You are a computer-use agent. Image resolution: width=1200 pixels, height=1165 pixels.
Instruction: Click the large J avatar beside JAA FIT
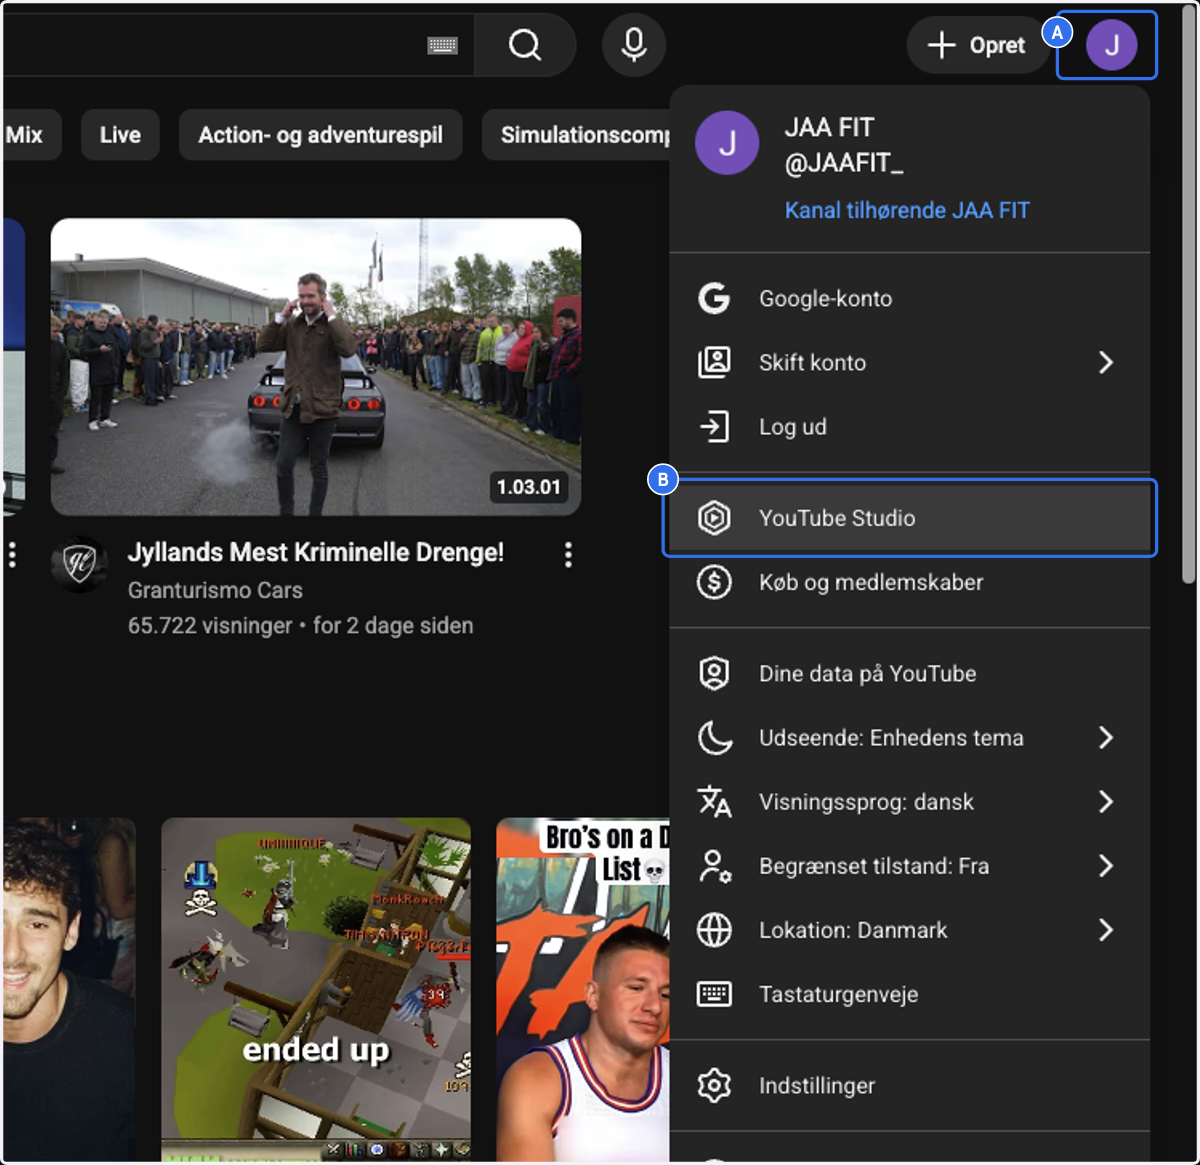[x=727, y=143]
